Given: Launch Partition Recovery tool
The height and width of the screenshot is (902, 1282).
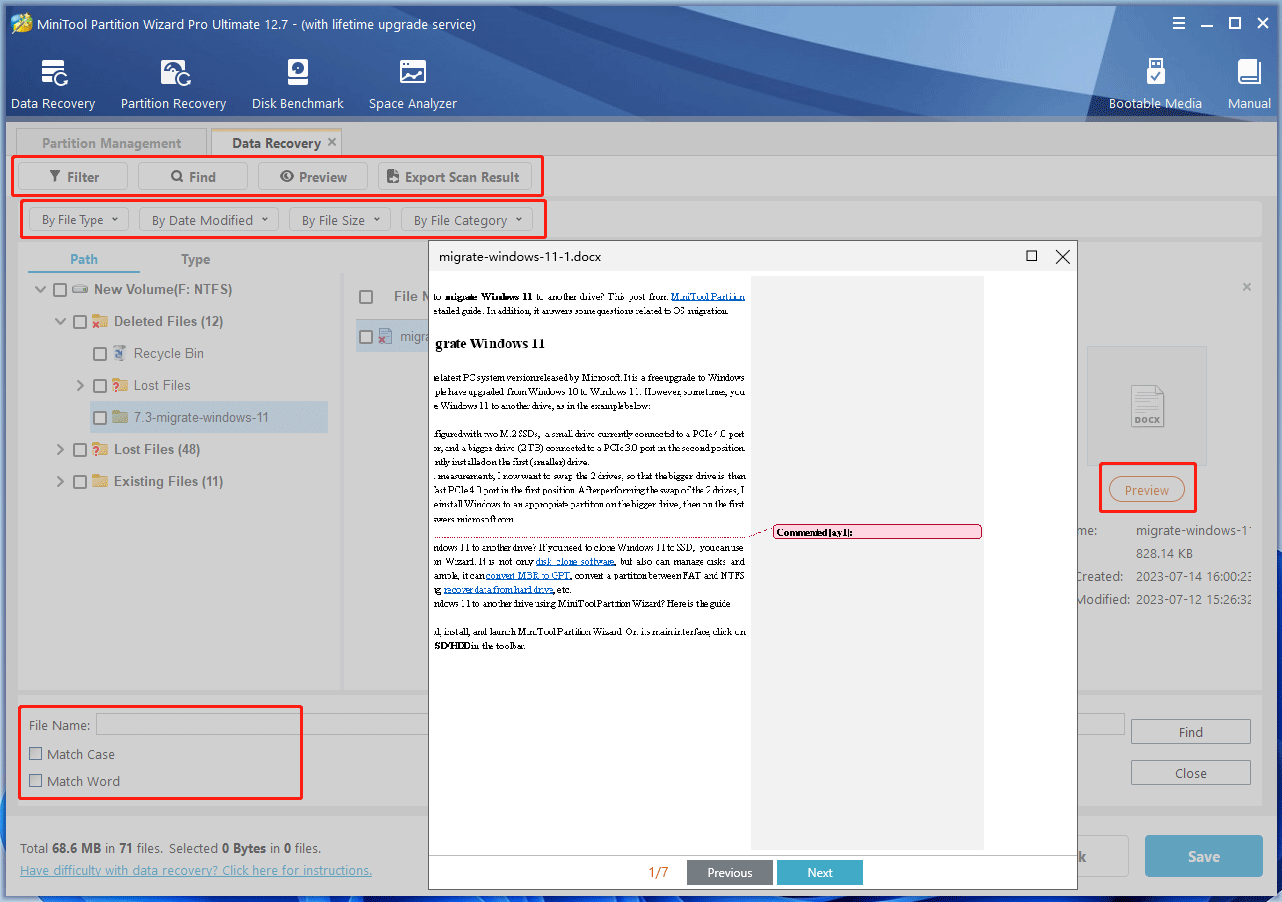Looking at the screenshot, I should [173, 84].
